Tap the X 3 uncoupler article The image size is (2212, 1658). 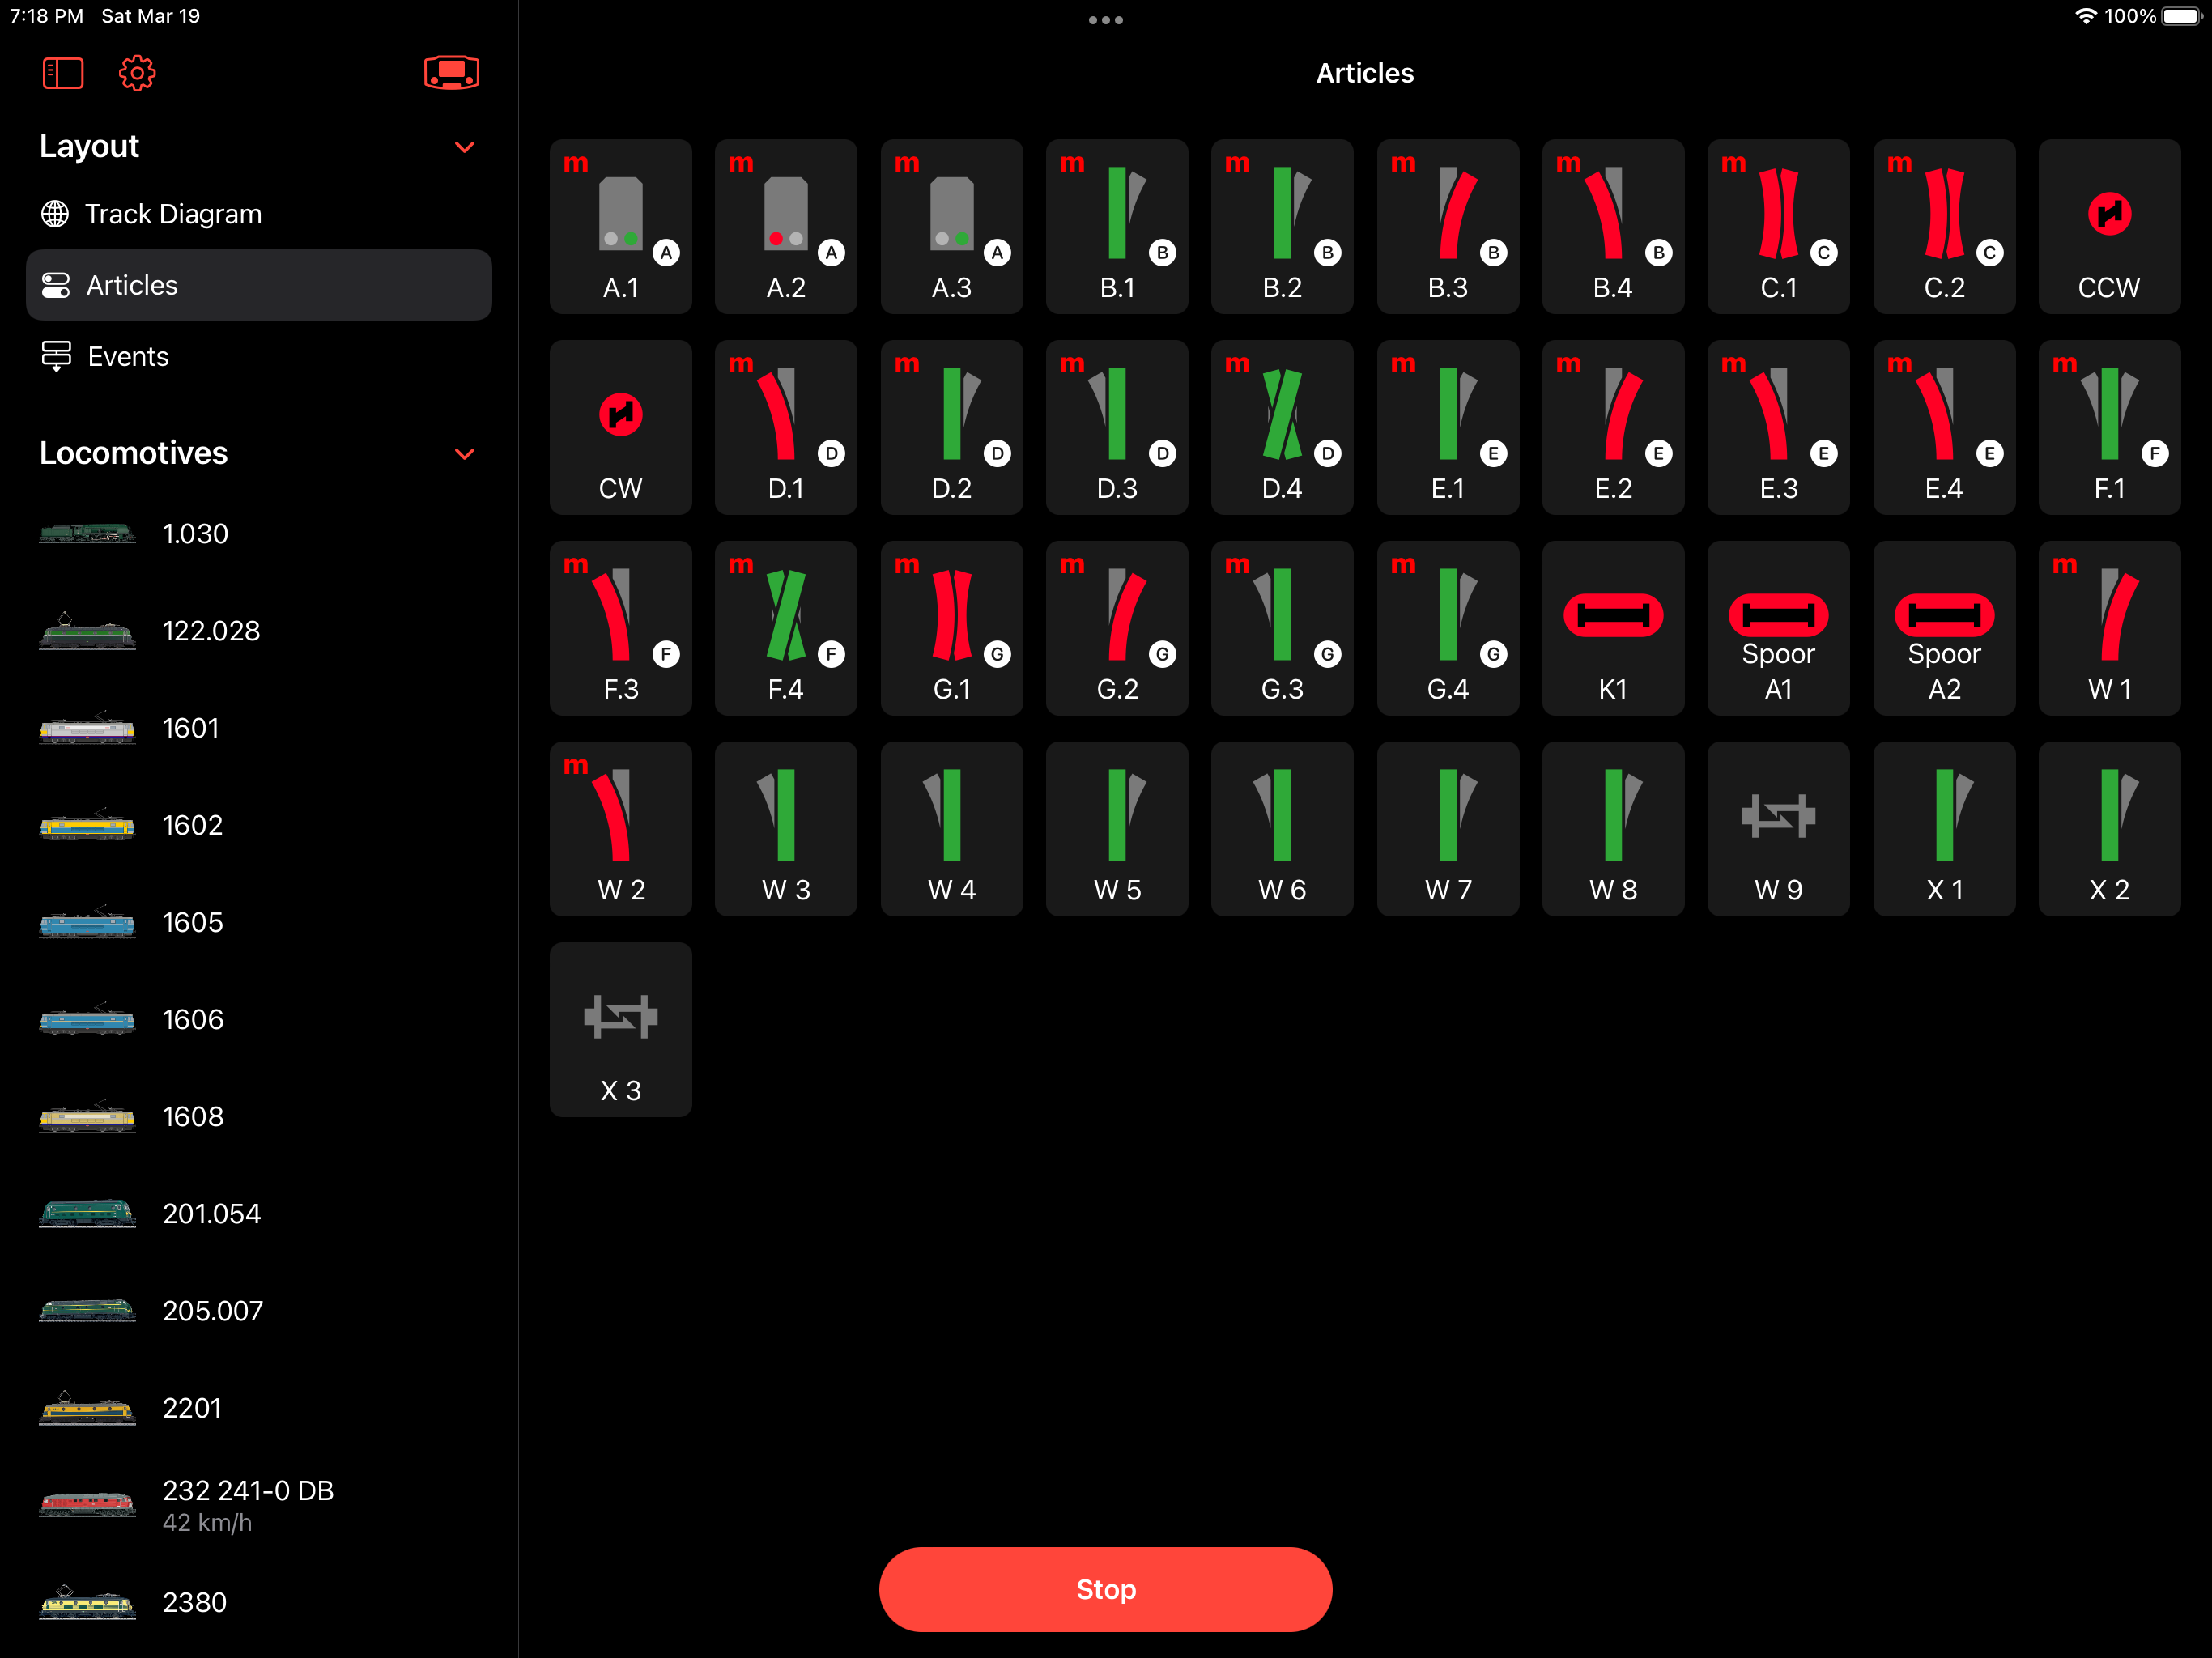(620, 1030)
